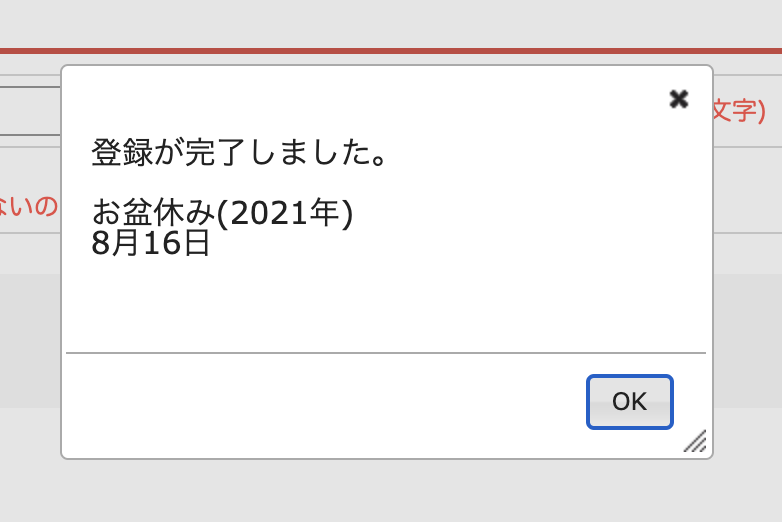The width and height of the screenshot is (782, 522).
Task: Click the dialog footer area left of OK
Action: (320, 402)
